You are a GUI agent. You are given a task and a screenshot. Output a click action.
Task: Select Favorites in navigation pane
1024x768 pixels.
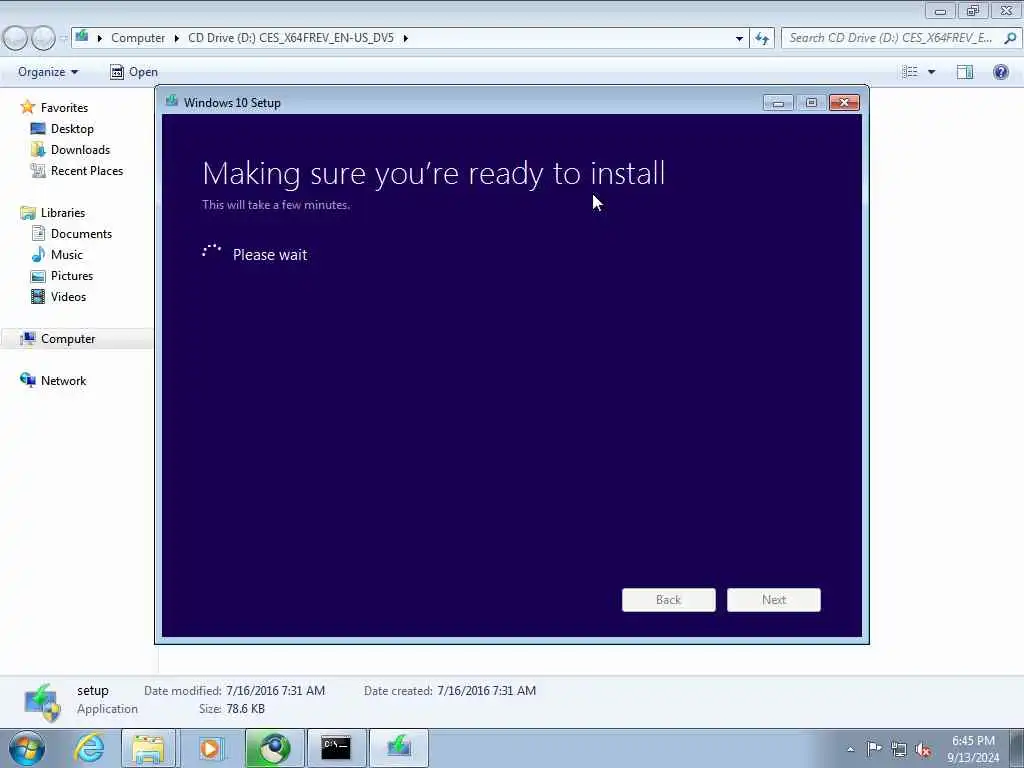point(64,108)
